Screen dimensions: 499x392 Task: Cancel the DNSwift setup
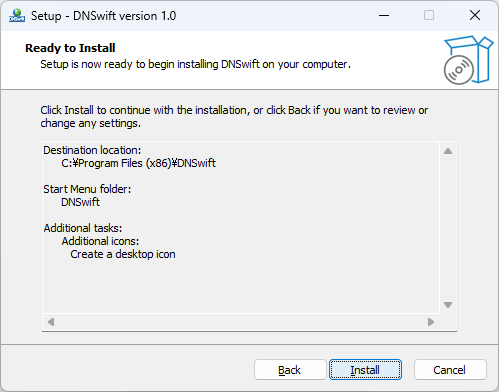(x=450, y=370)
